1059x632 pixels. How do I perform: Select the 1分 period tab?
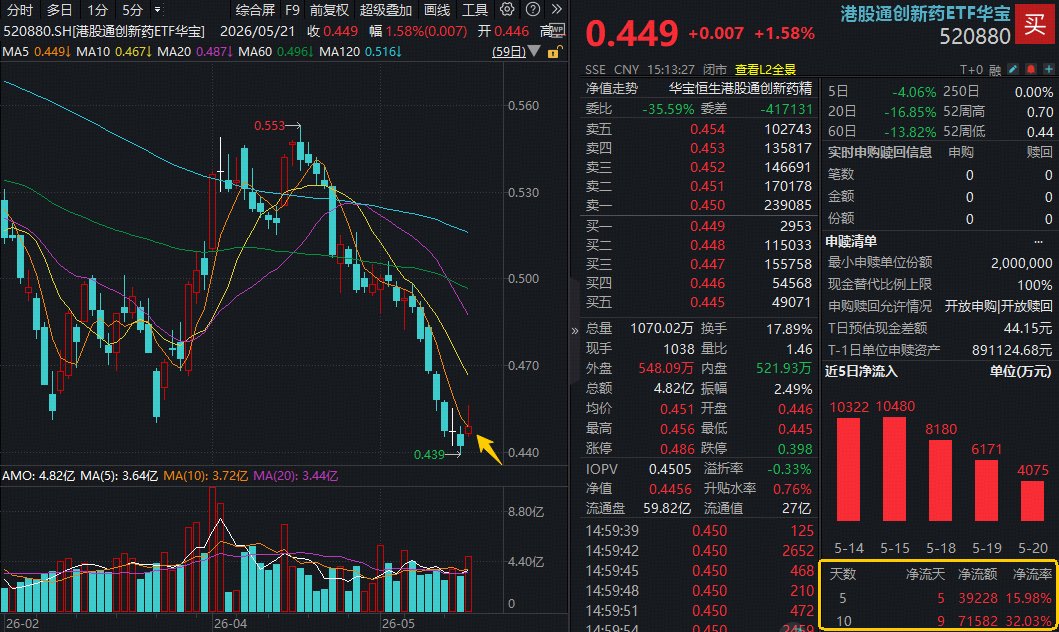tap(97, 10)
